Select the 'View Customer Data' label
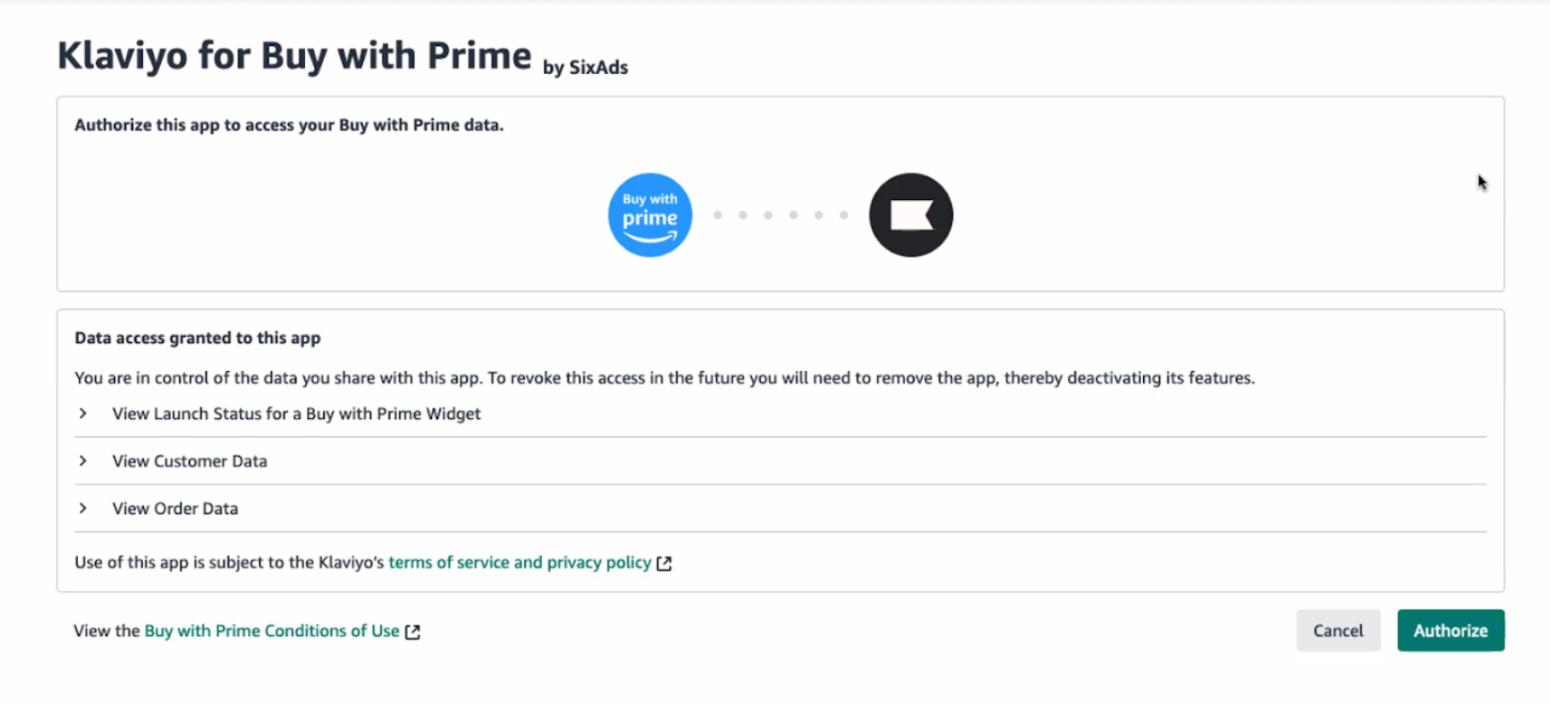The image size is (1550, 704). pos(189,461)
